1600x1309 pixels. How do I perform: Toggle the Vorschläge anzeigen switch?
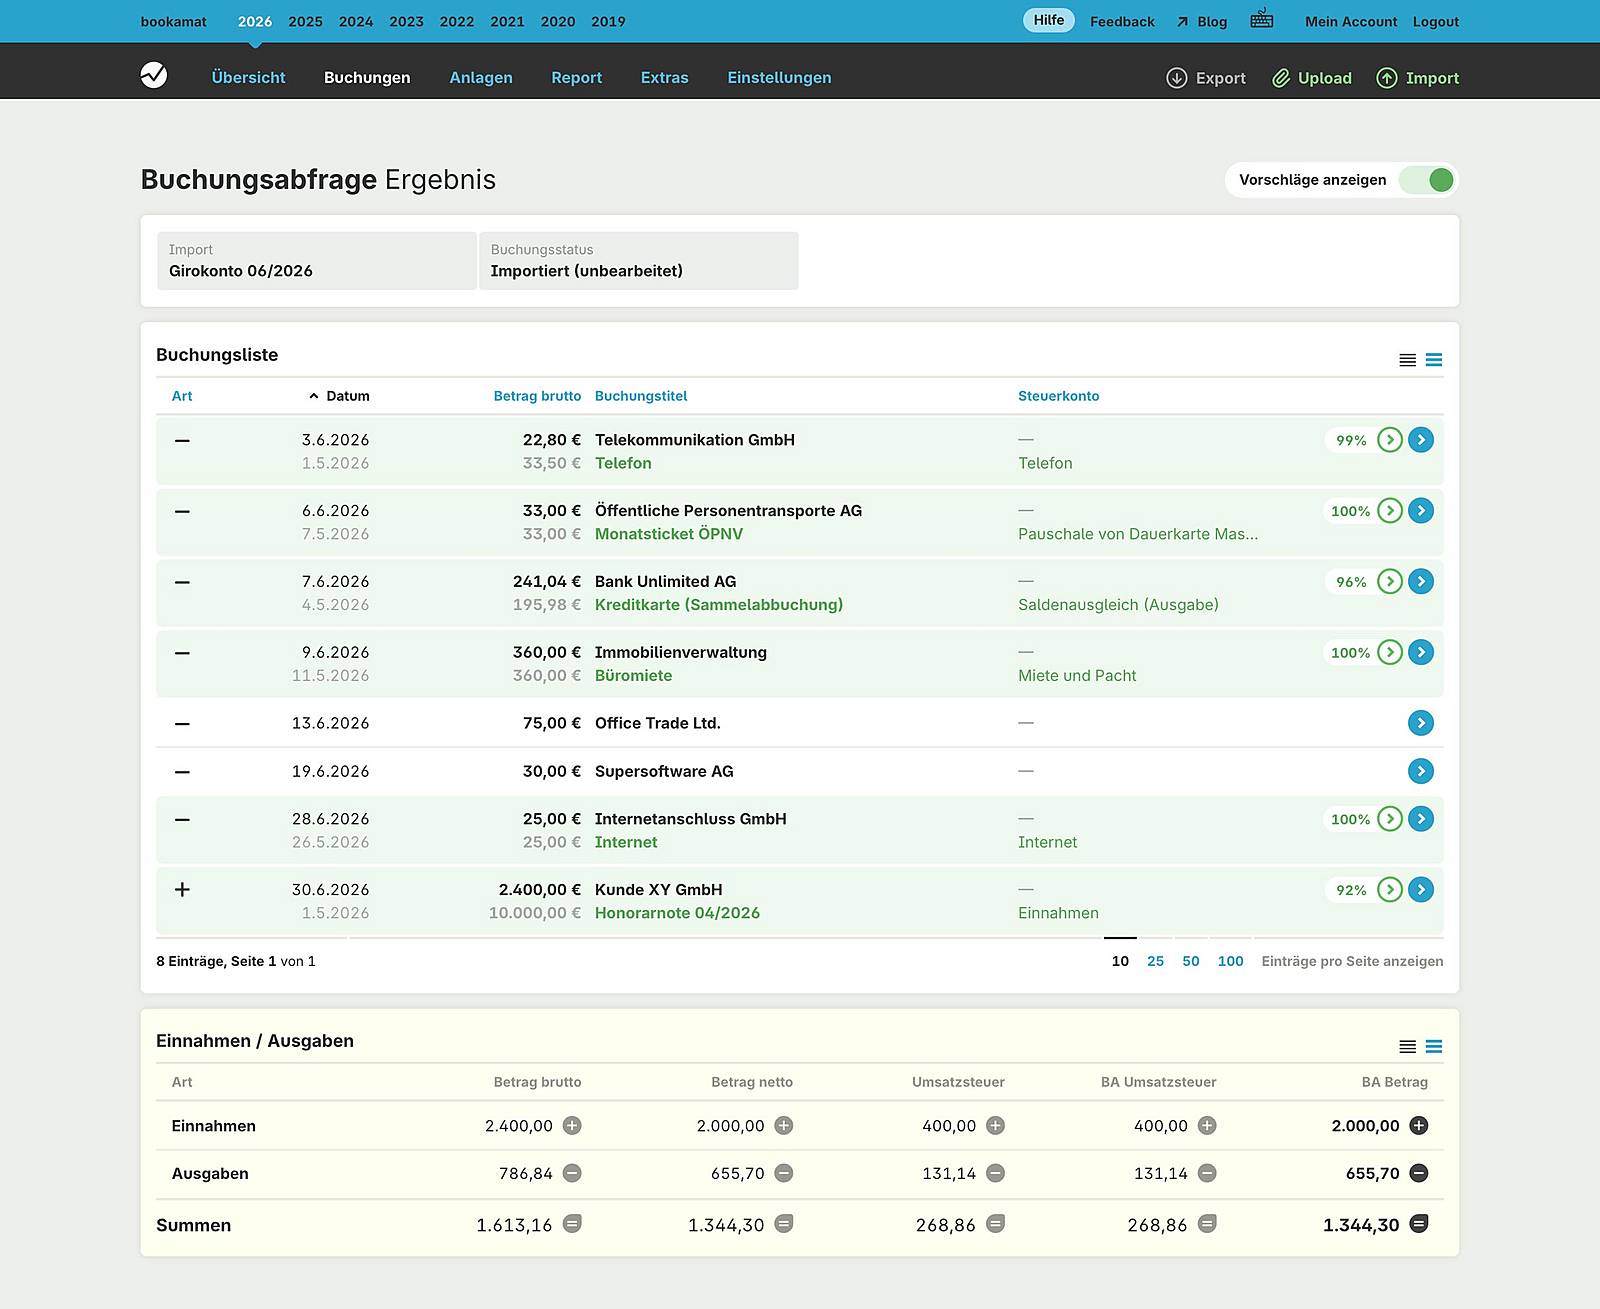point(1426,180)
